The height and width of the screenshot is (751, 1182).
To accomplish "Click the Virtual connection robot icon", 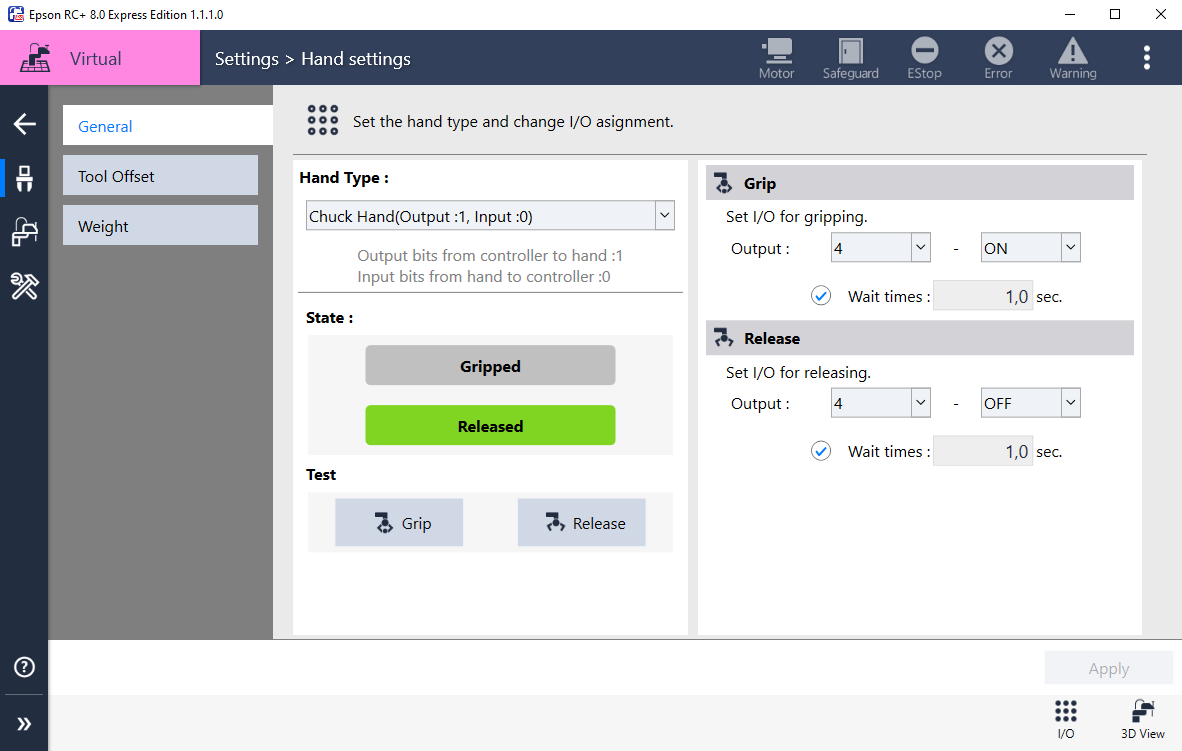I will coord(35,58).
